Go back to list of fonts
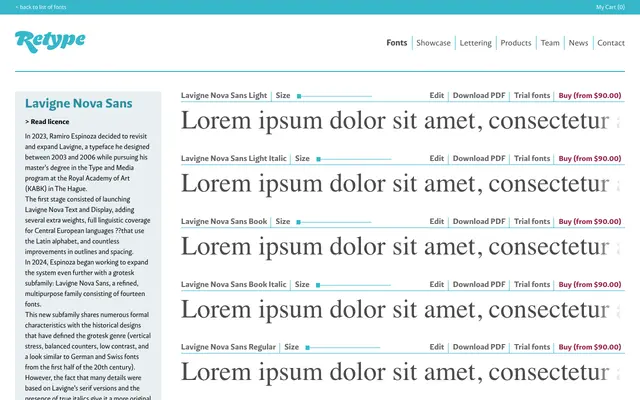This screenshot has width=640, height=400. pyautogui.click(x=41, y=7)
